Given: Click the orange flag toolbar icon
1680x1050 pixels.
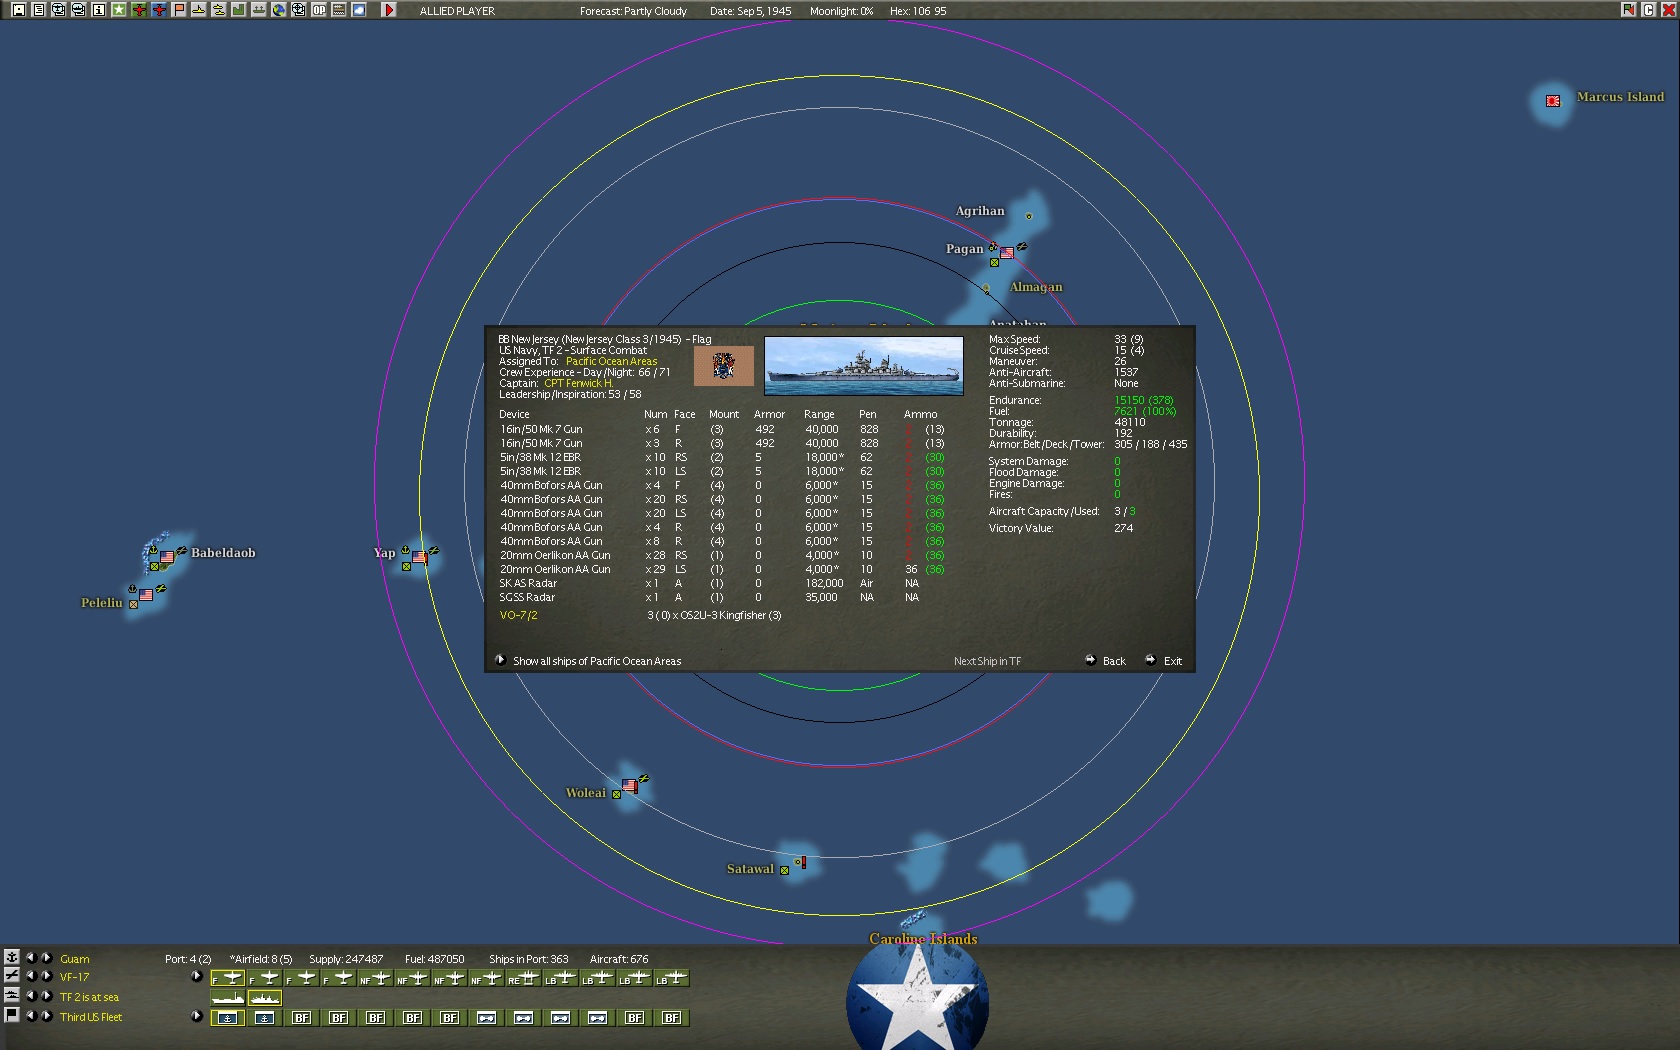Looking at the screenshot, I should (x=178, y=10).
